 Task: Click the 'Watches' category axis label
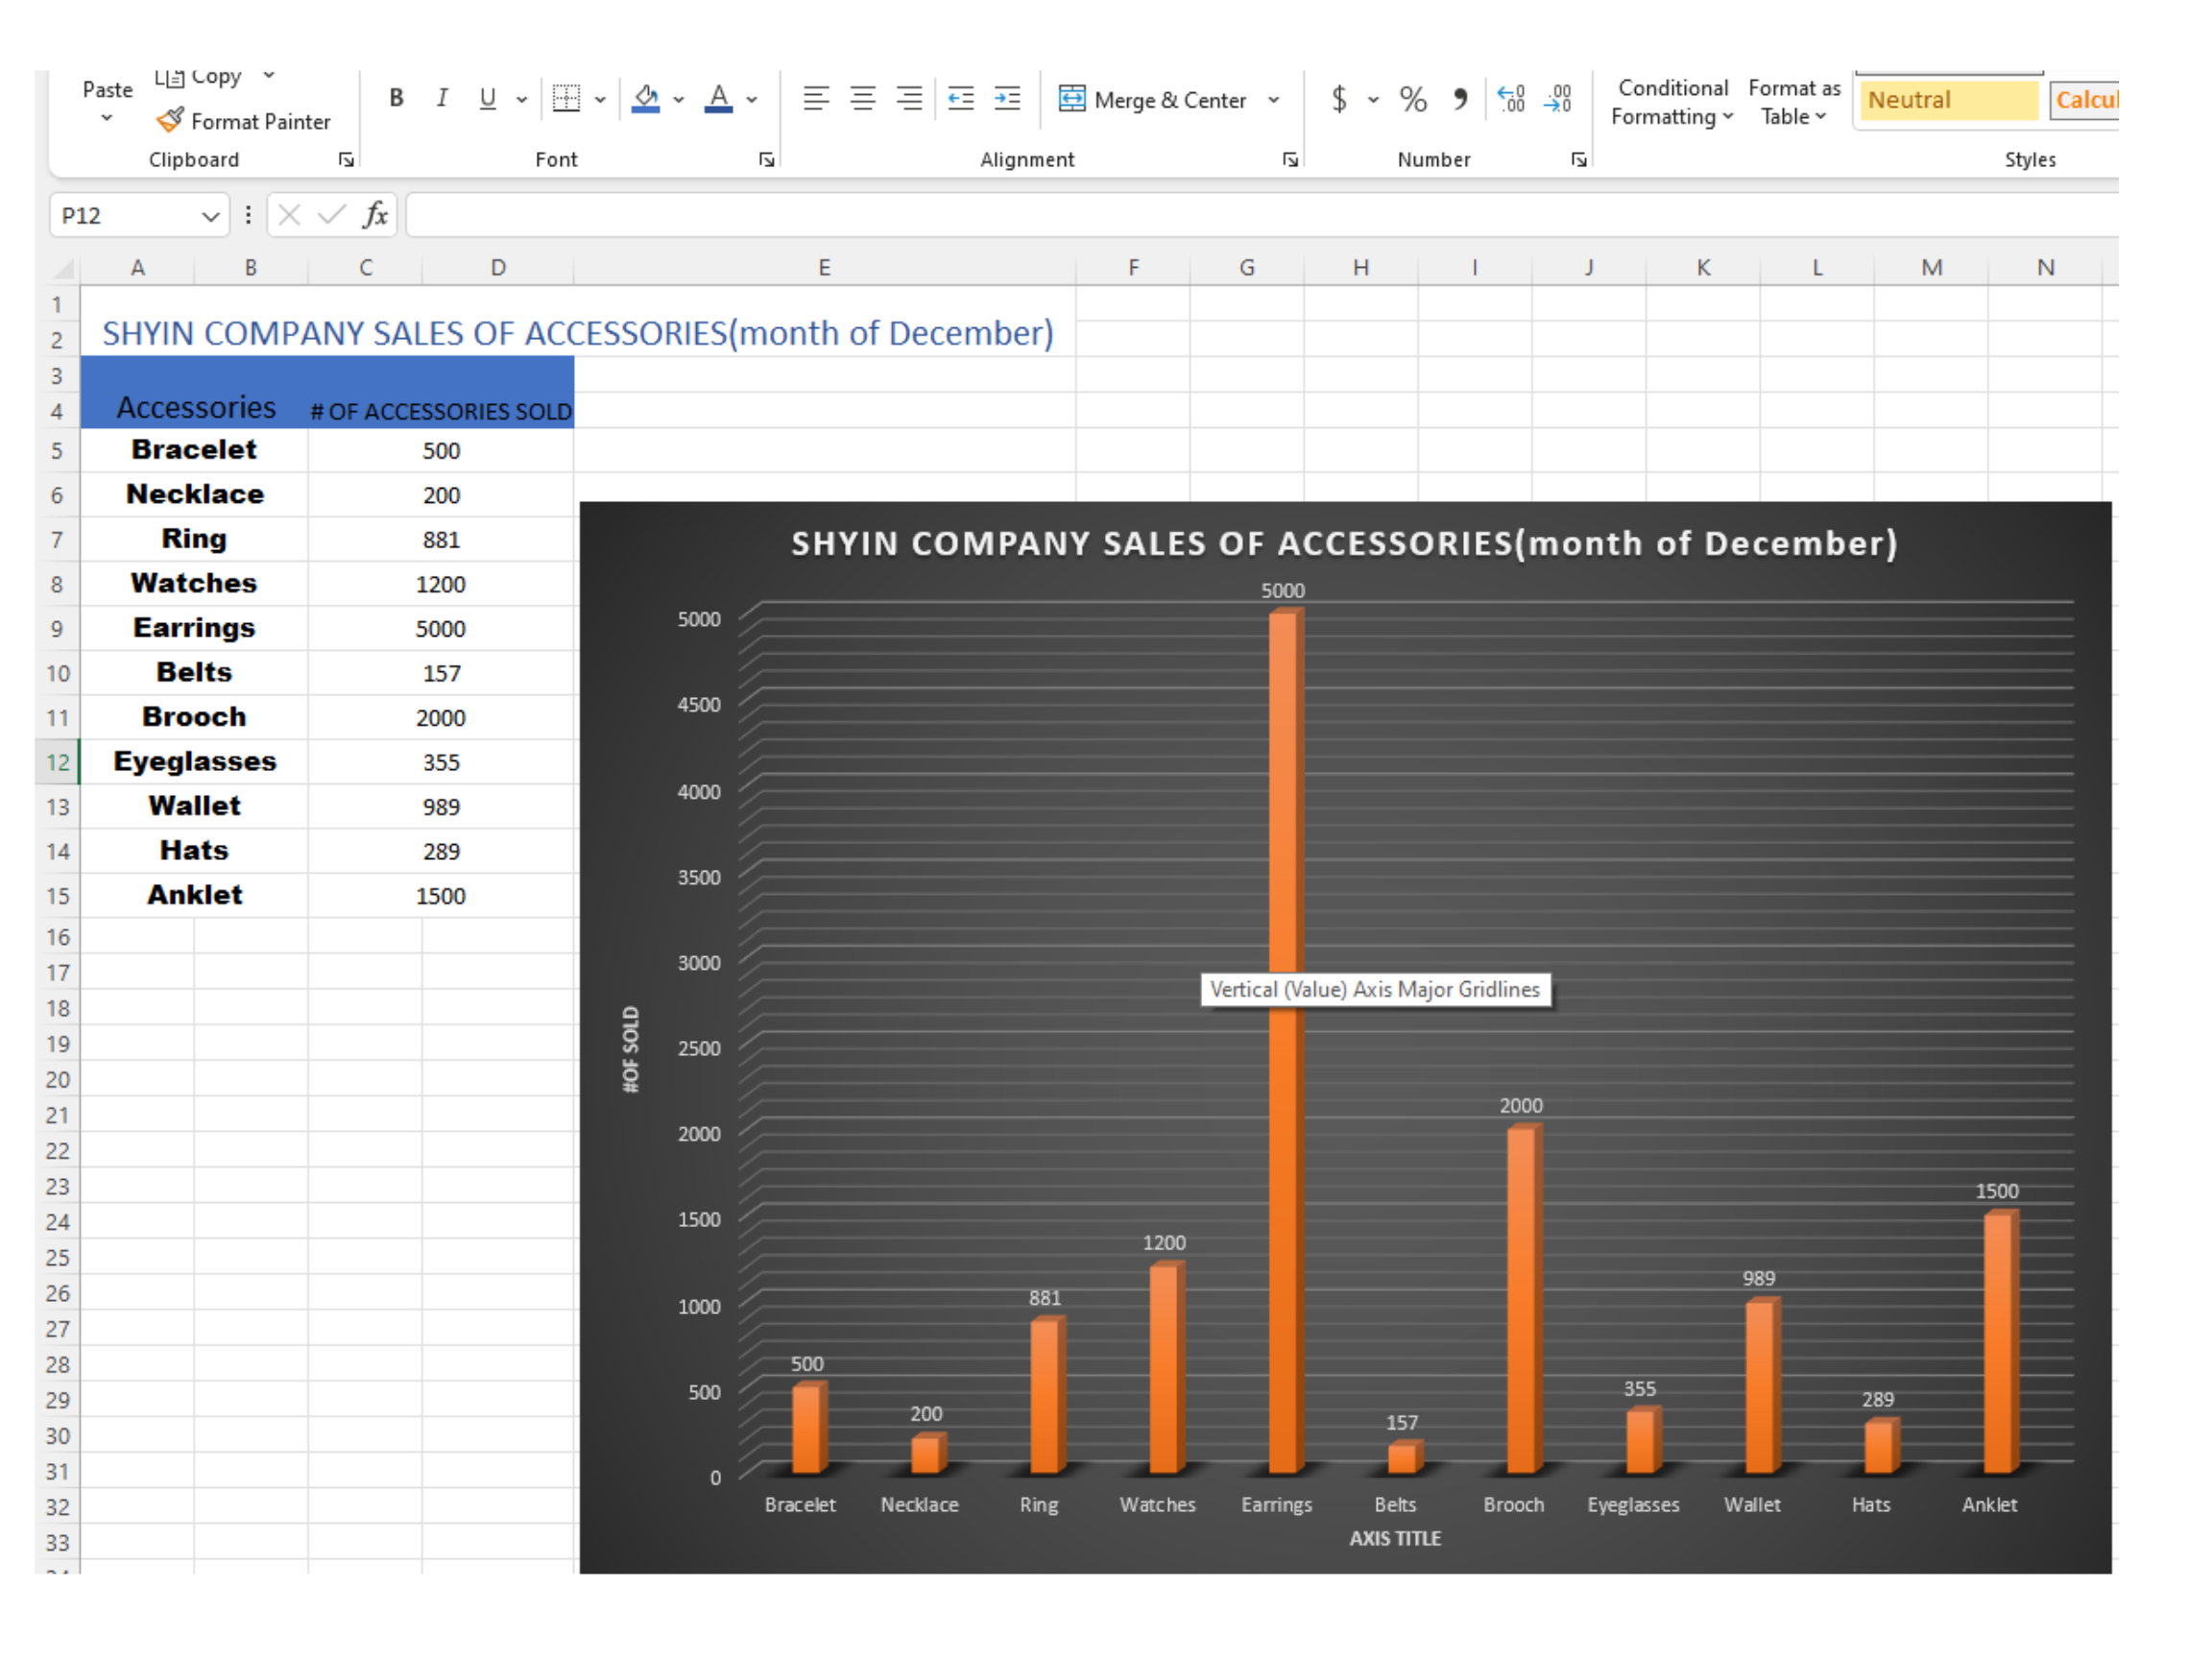coord(1157,1504)
